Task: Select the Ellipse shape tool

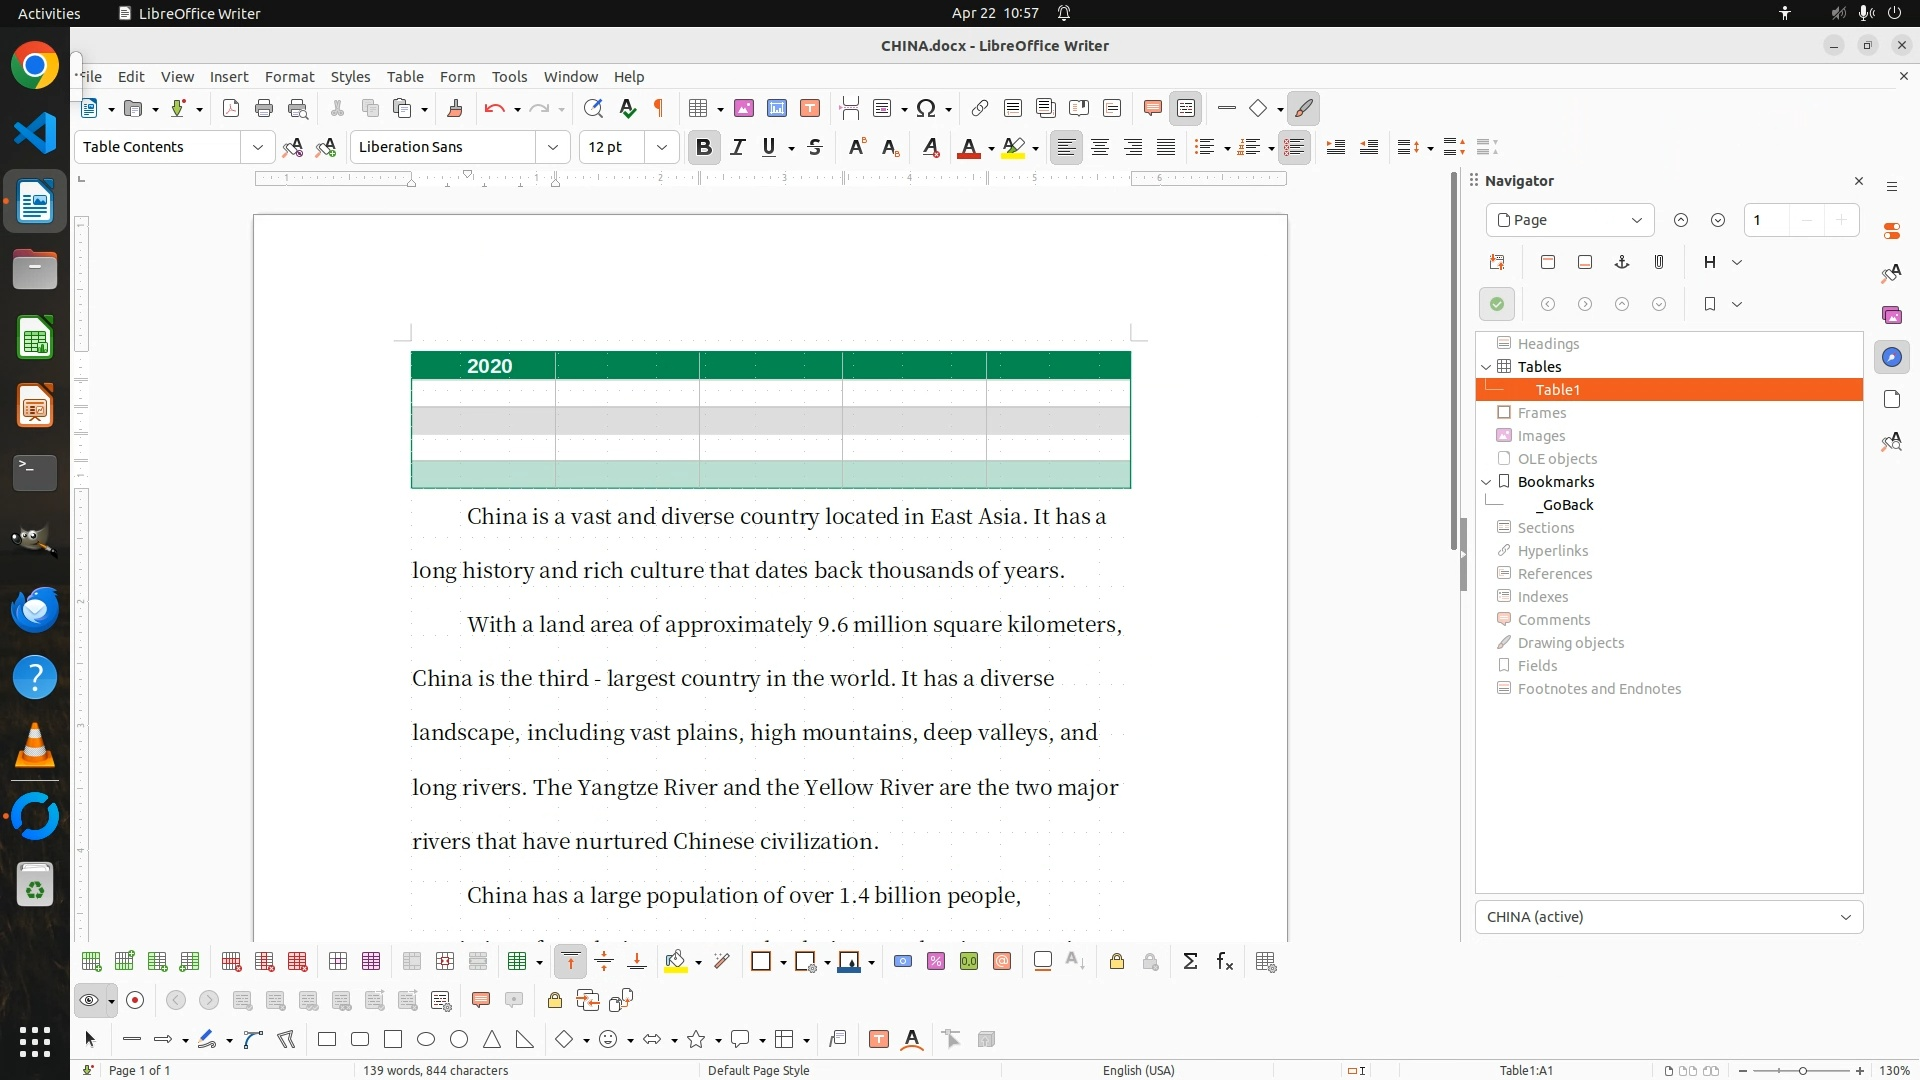Action: 426,1040
